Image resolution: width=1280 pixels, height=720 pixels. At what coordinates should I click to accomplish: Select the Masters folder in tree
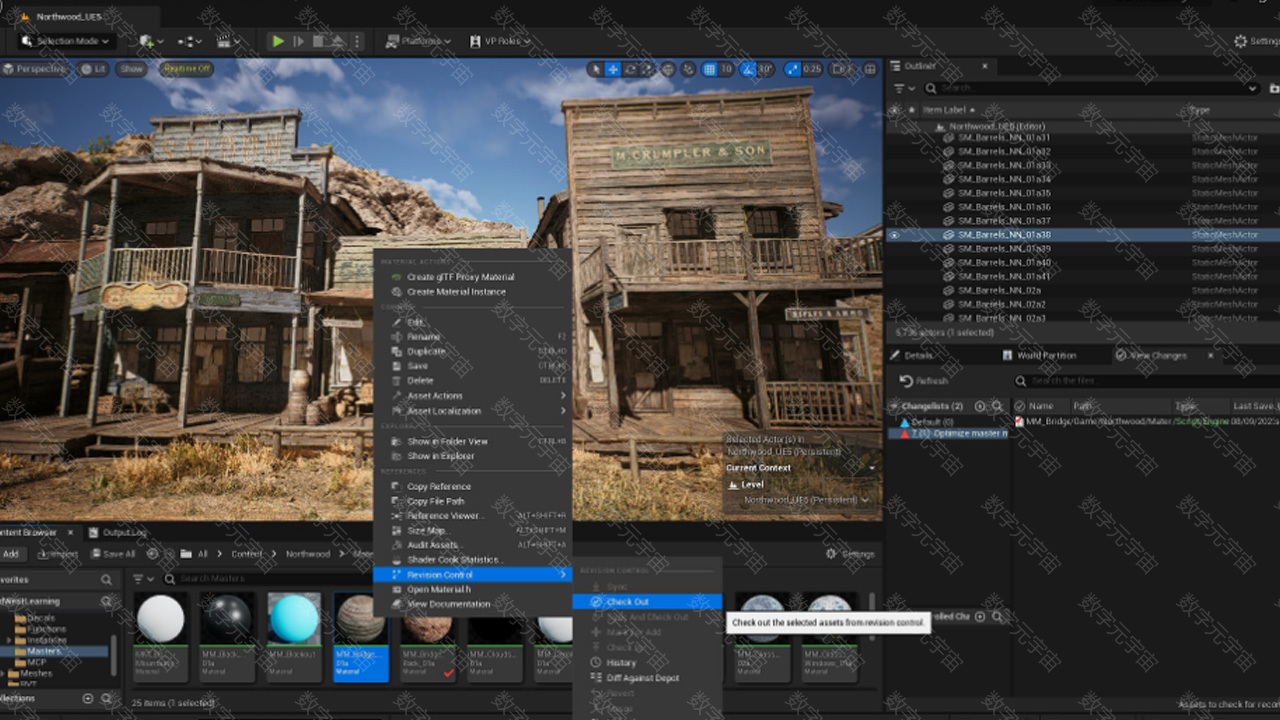(43, 651)
